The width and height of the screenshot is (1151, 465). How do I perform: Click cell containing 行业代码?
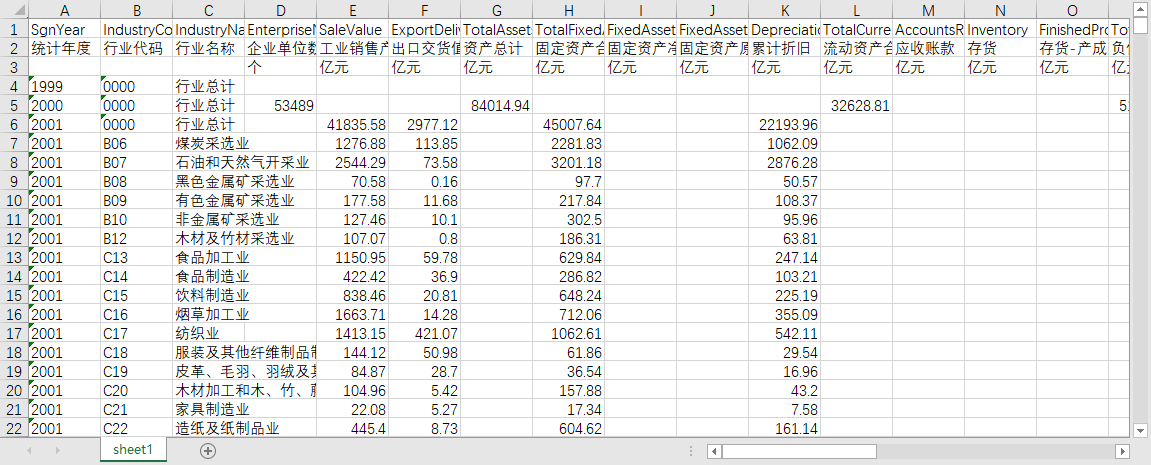(x=137, y=48)
